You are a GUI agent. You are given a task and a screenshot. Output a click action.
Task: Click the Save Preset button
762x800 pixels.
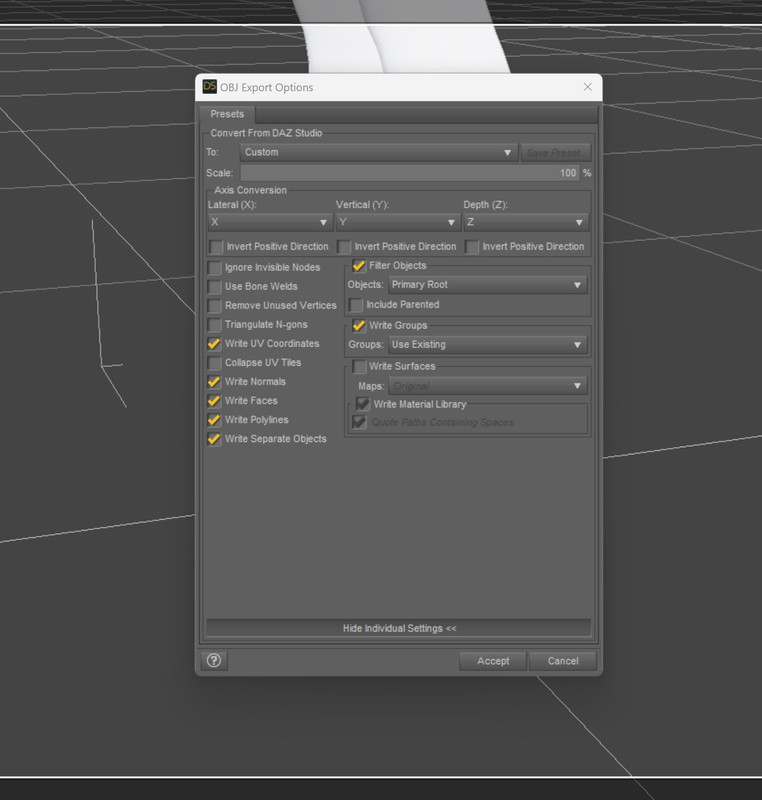[555, 153]
